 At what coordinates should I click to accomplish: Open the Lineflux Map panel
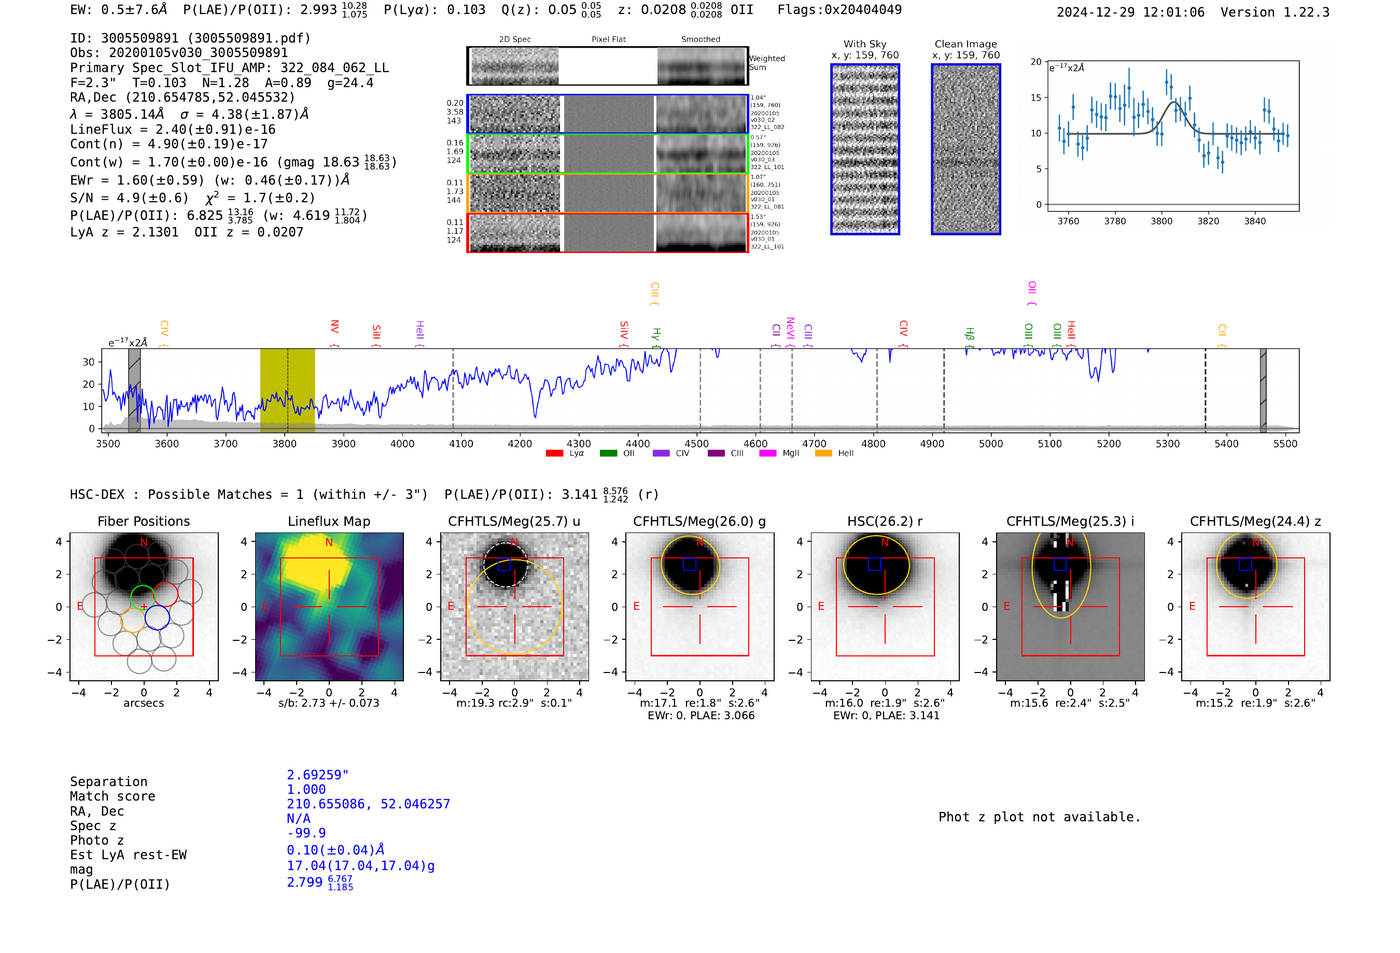point(329,606)
